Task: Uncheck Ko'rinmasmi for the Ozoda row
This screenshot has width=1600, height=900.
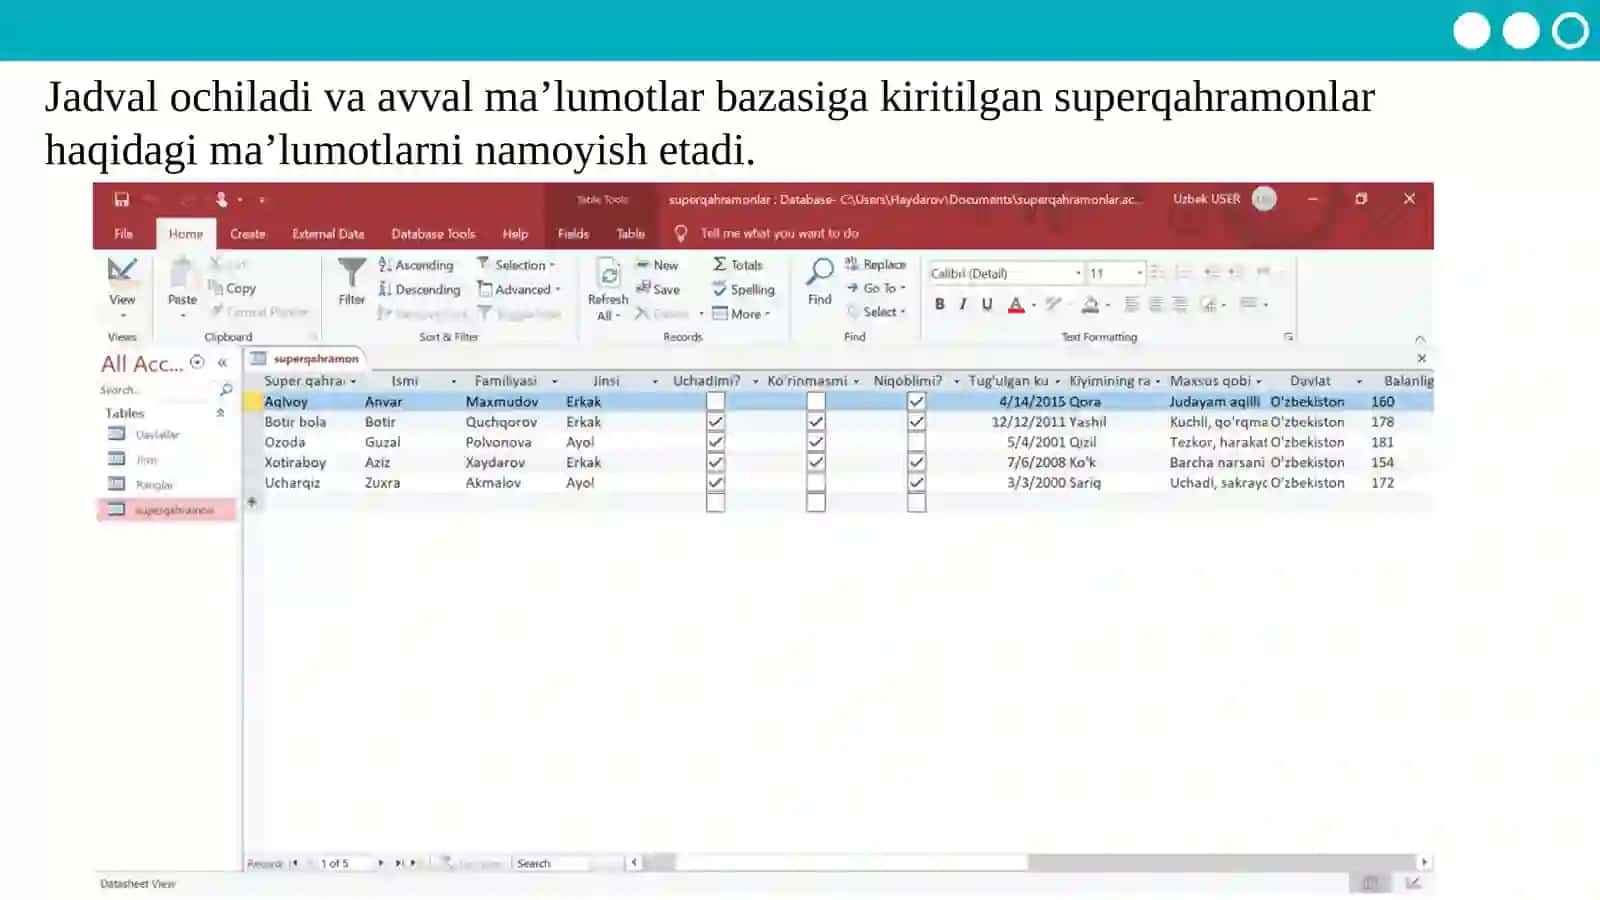Action: click(x=816, y=442)
